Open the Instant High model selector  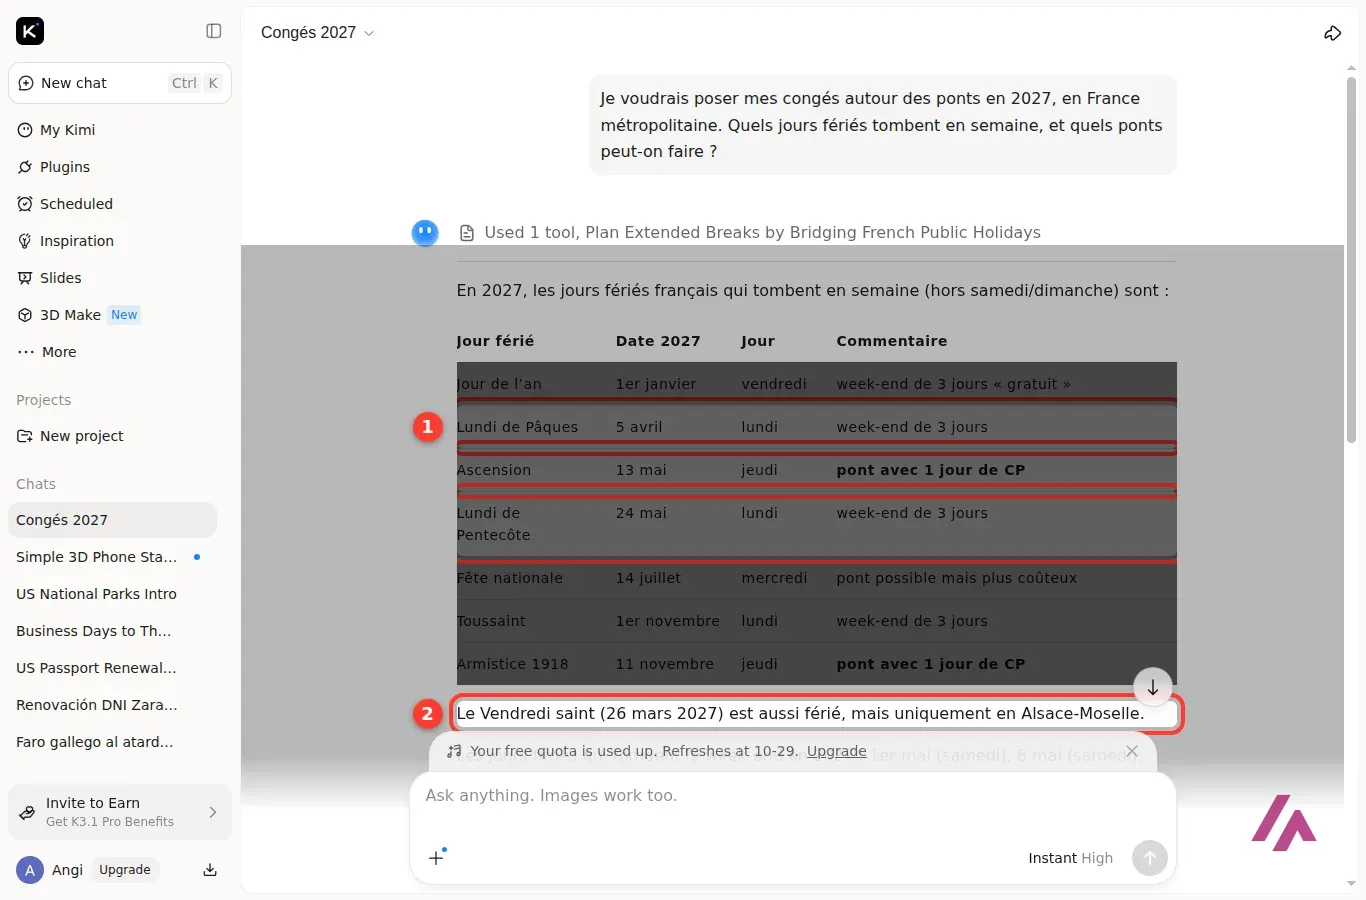click(x=1070, y=858)
